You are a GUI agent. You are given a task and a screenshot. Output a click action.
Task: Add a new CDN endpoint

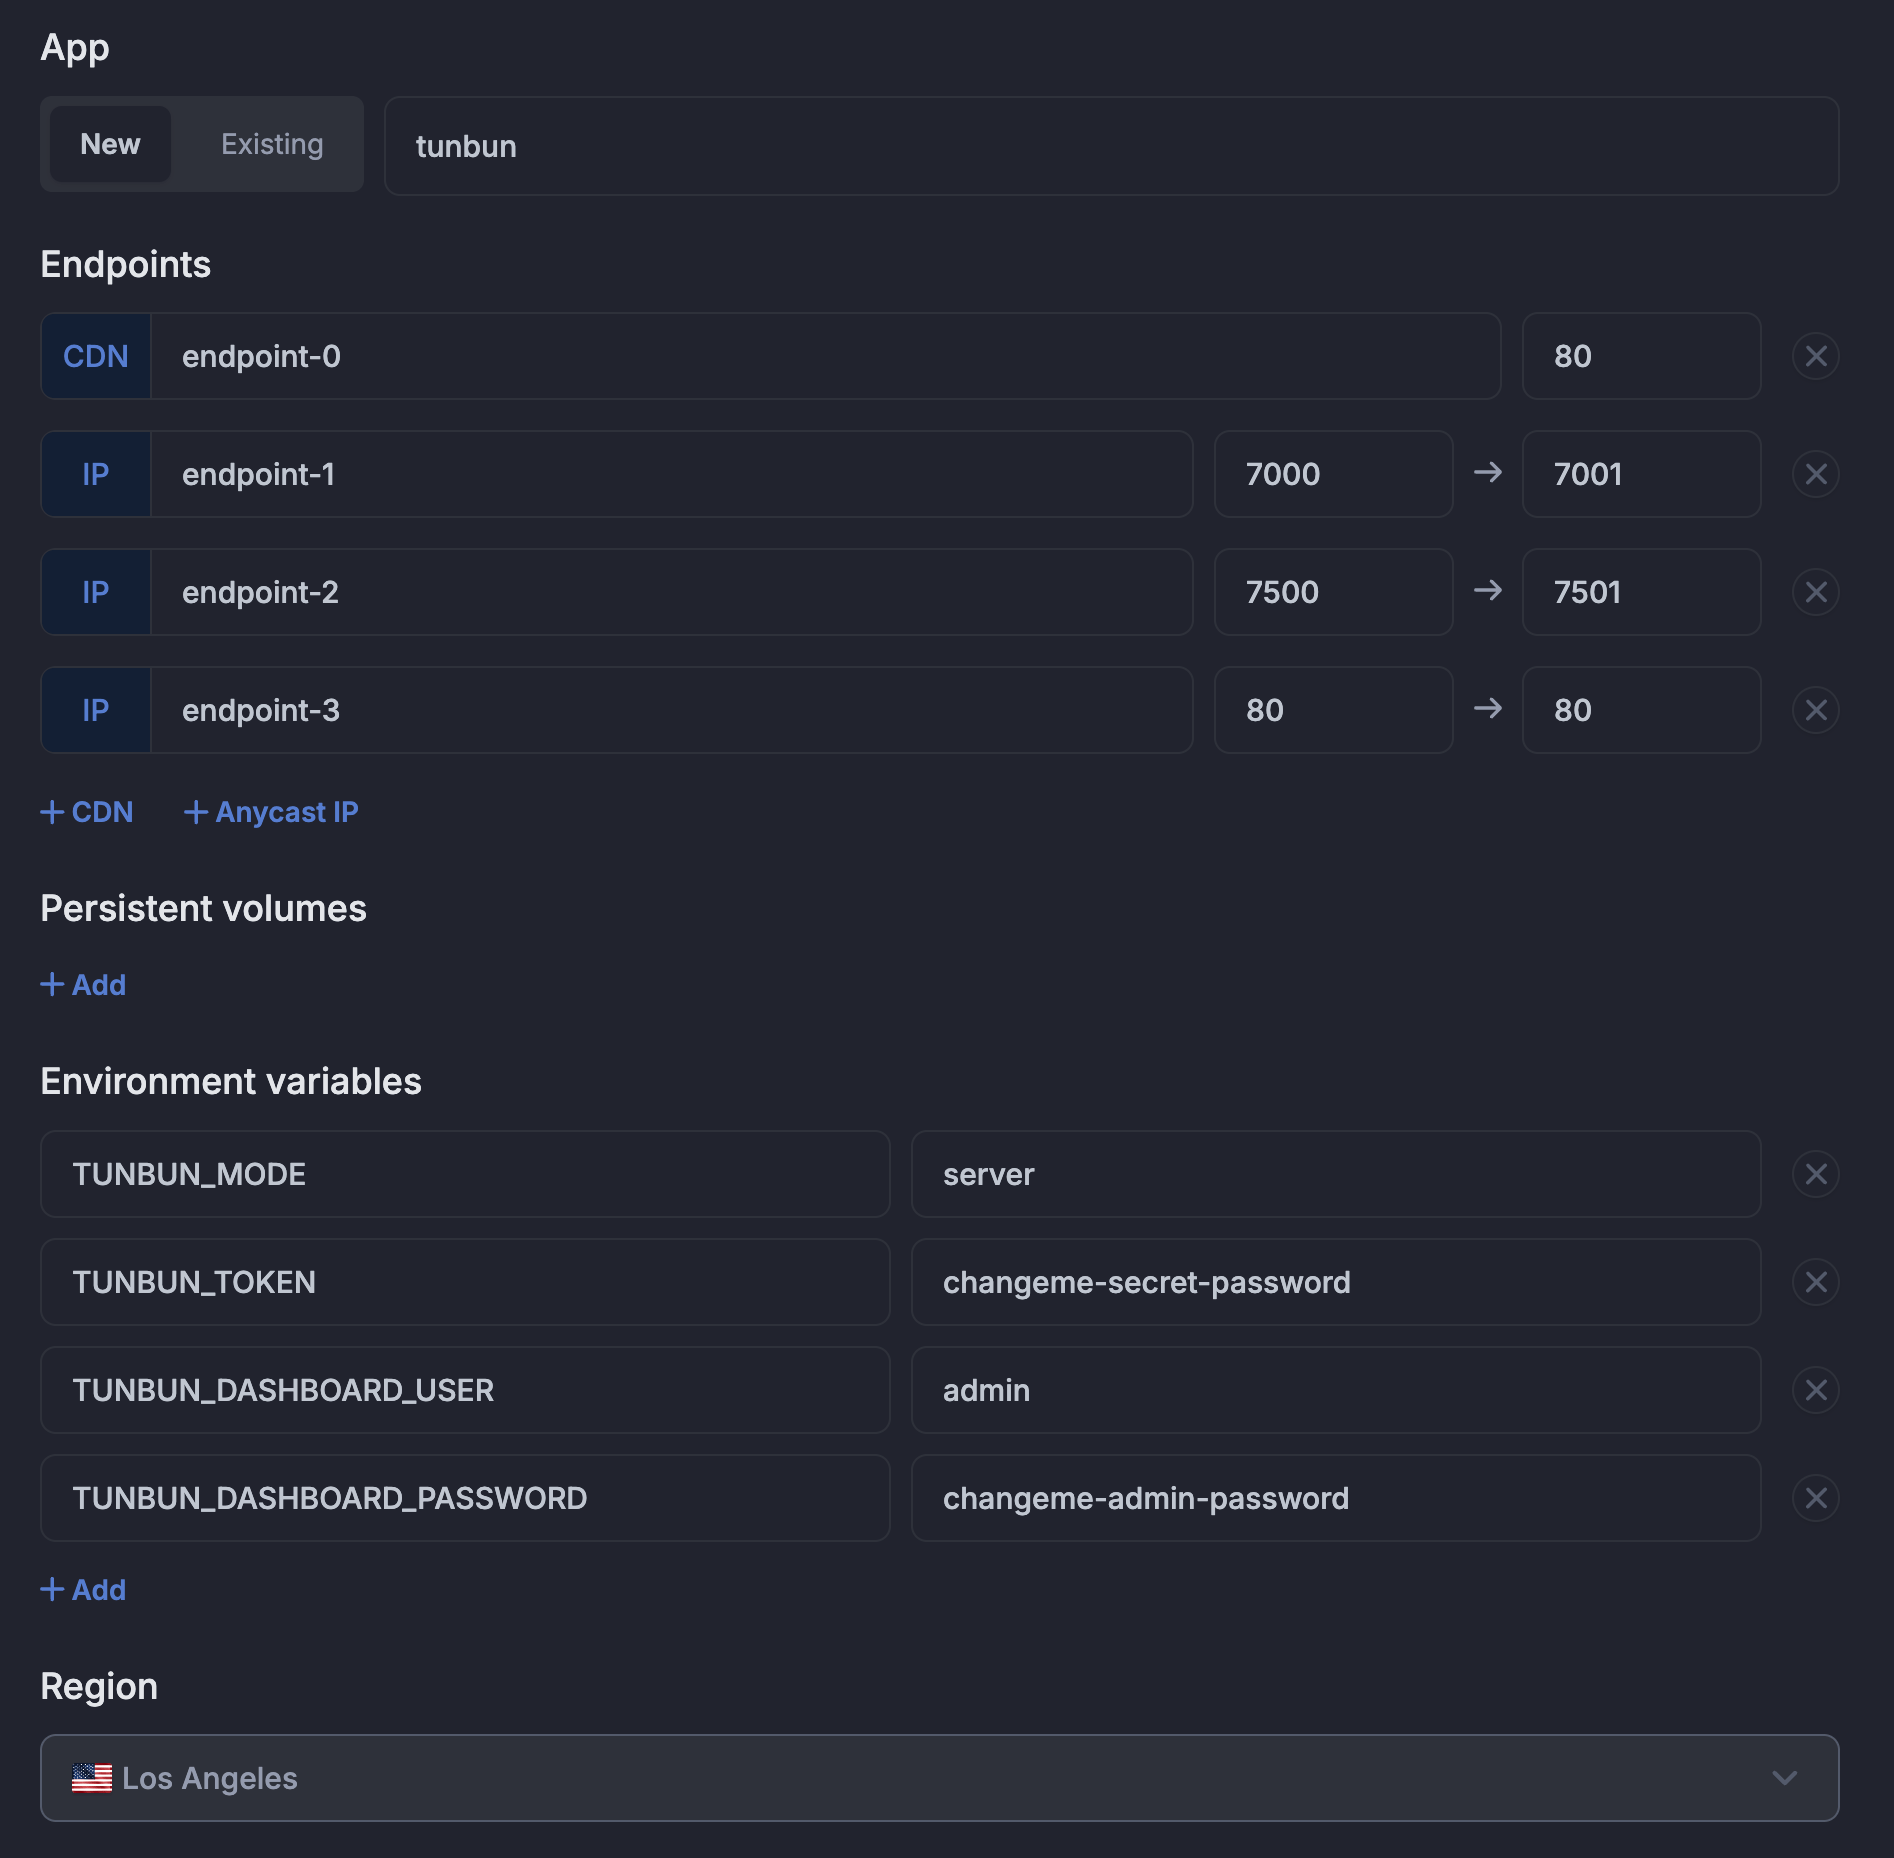pyautogui.click(x=87, y=812)
